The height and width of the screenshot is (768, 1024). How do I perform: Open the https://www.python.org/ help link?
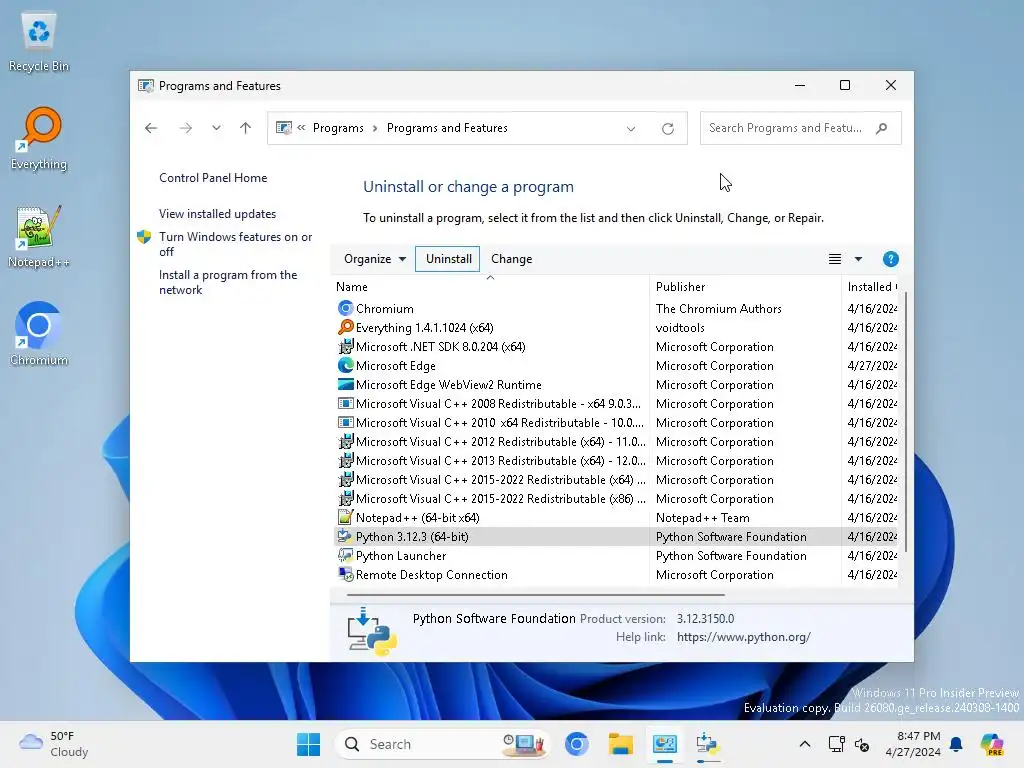744,637
